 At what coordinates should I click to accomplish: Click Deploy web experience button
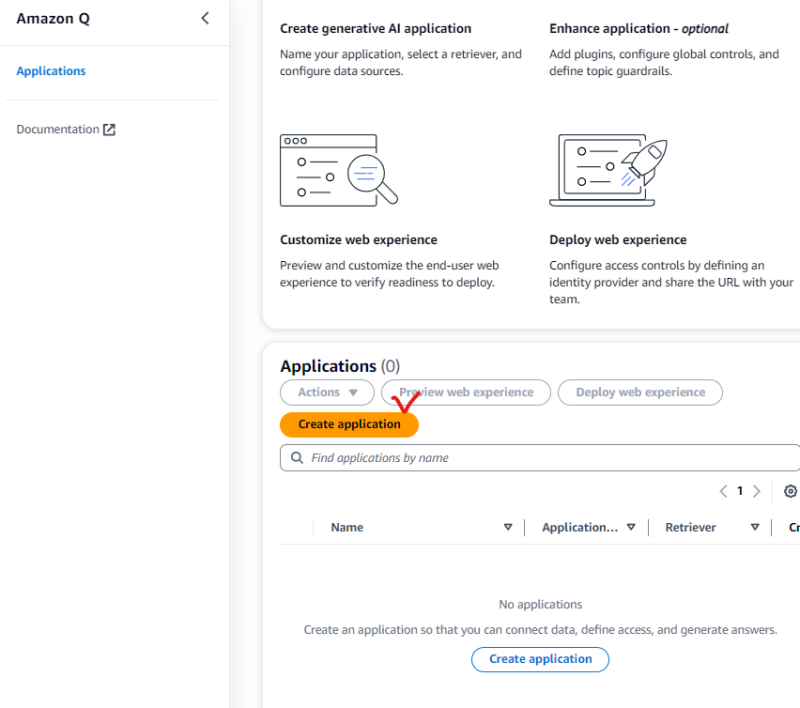pos(640,392)
